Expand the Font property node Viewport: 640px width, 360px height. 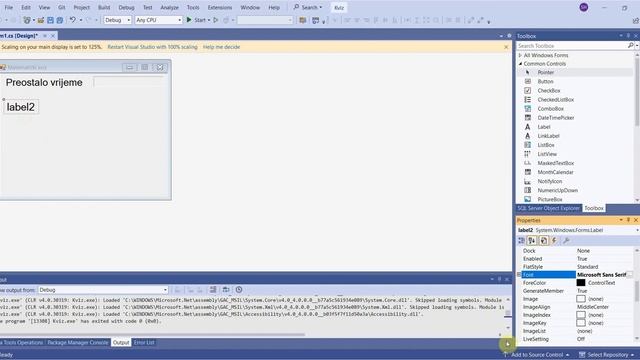pos(519,275)
